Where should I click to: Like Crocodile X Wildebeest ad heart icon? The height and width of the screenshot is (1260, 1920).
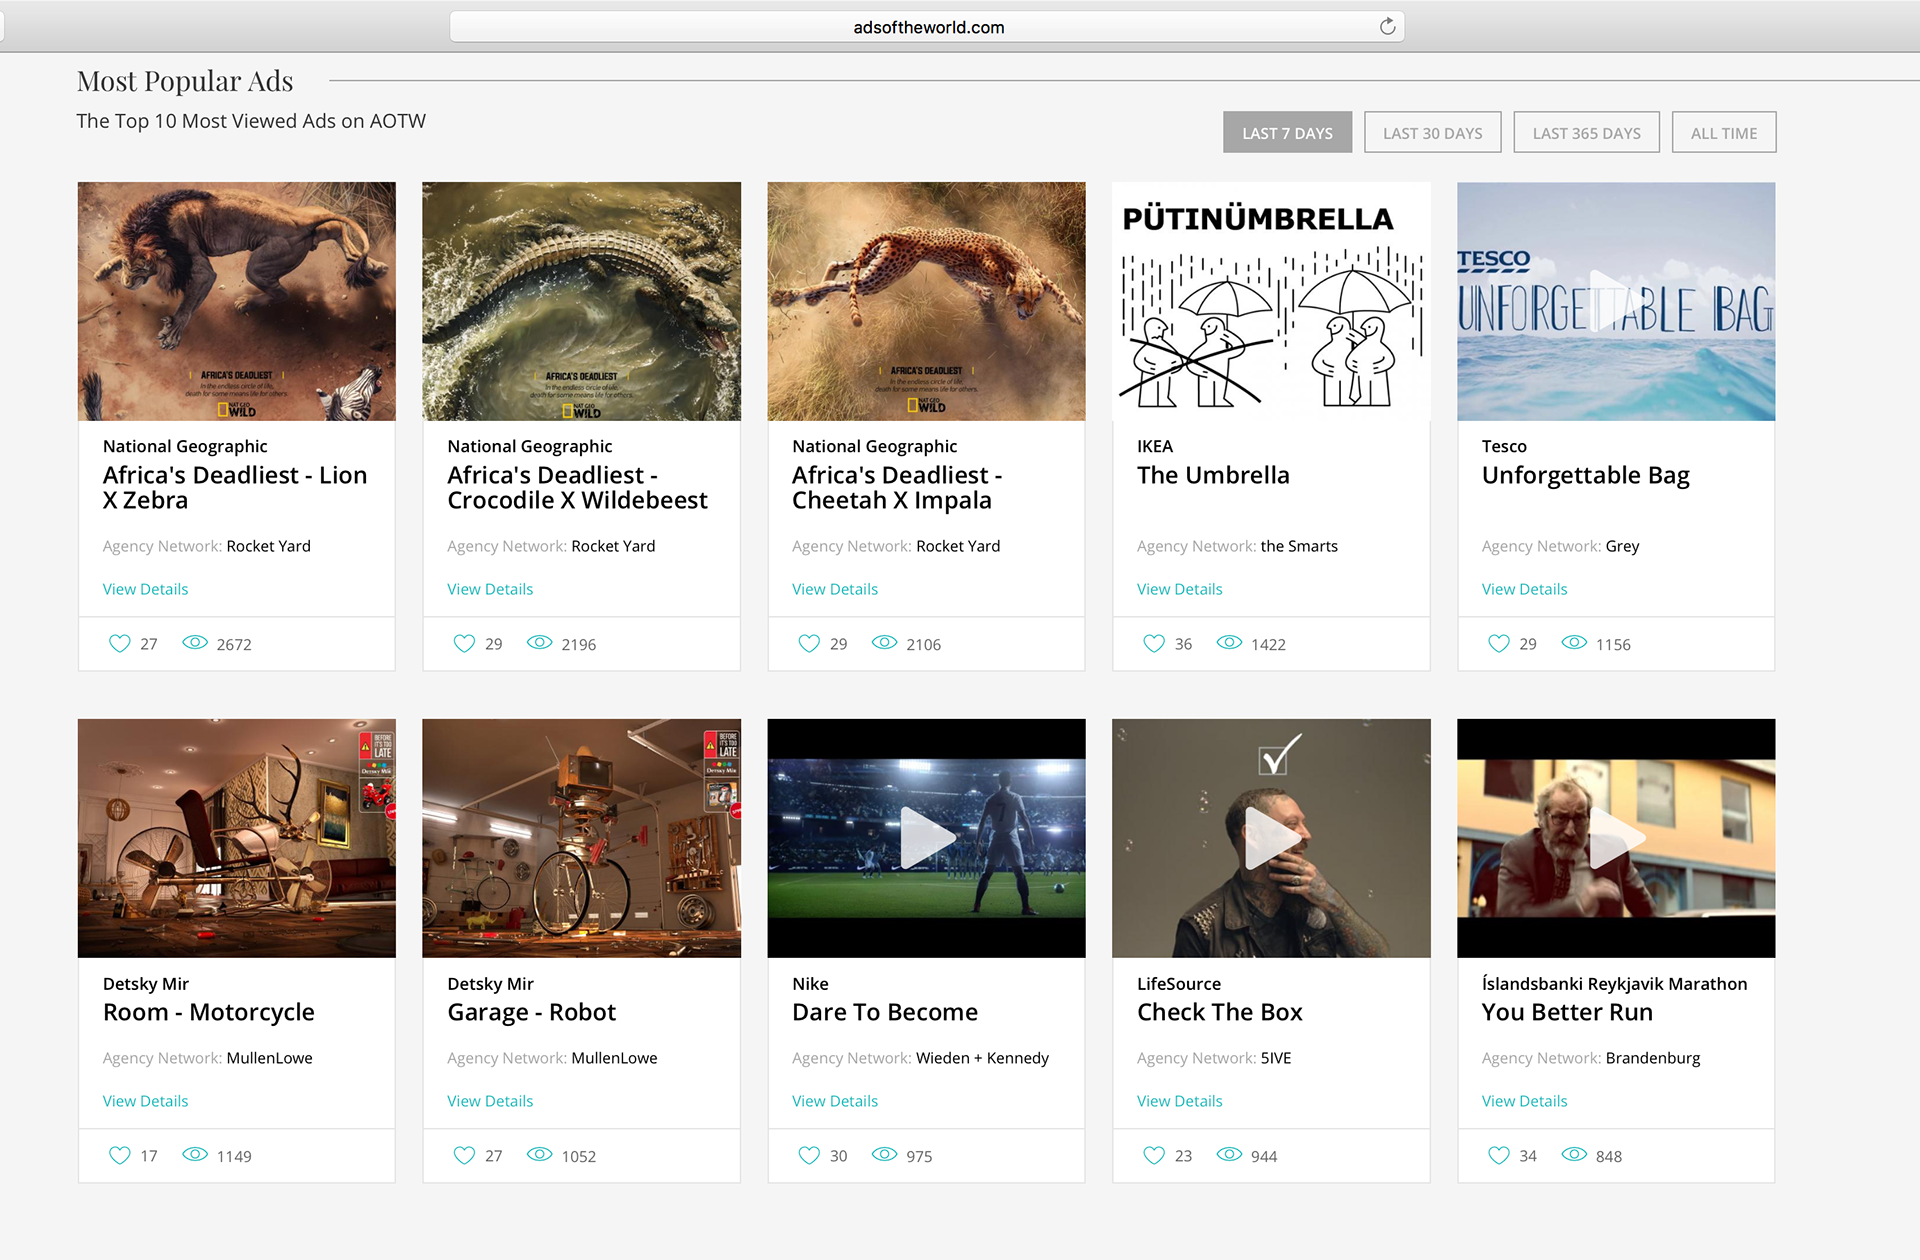pos(464,643)
